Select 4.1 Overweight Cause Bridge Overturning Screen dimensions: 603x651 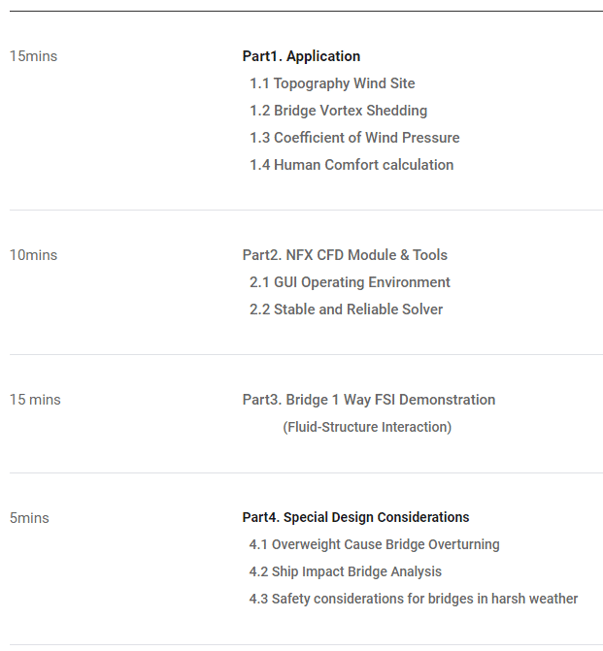(x=374, y=545)
